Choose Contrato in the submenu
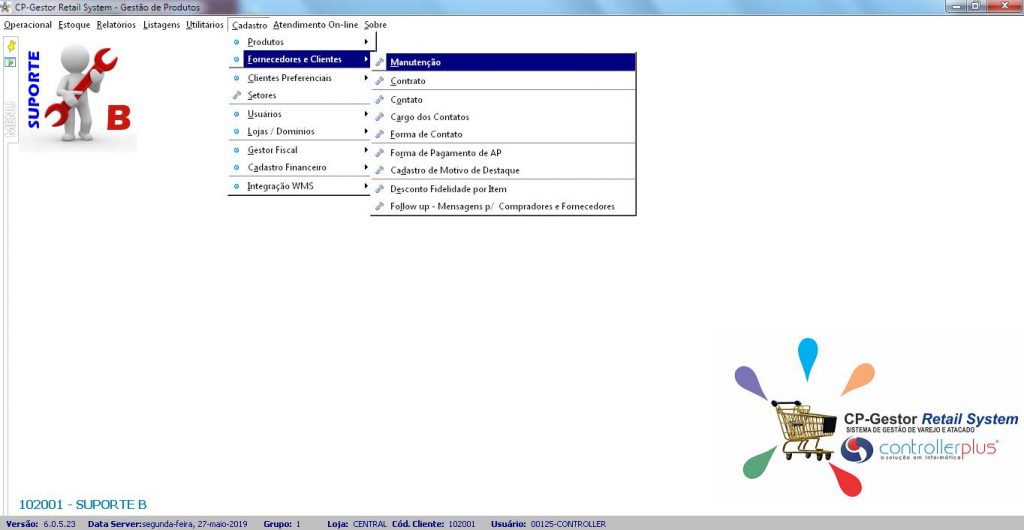The width and height of the screenshot is (1024, 530). (x=503, y=81)
